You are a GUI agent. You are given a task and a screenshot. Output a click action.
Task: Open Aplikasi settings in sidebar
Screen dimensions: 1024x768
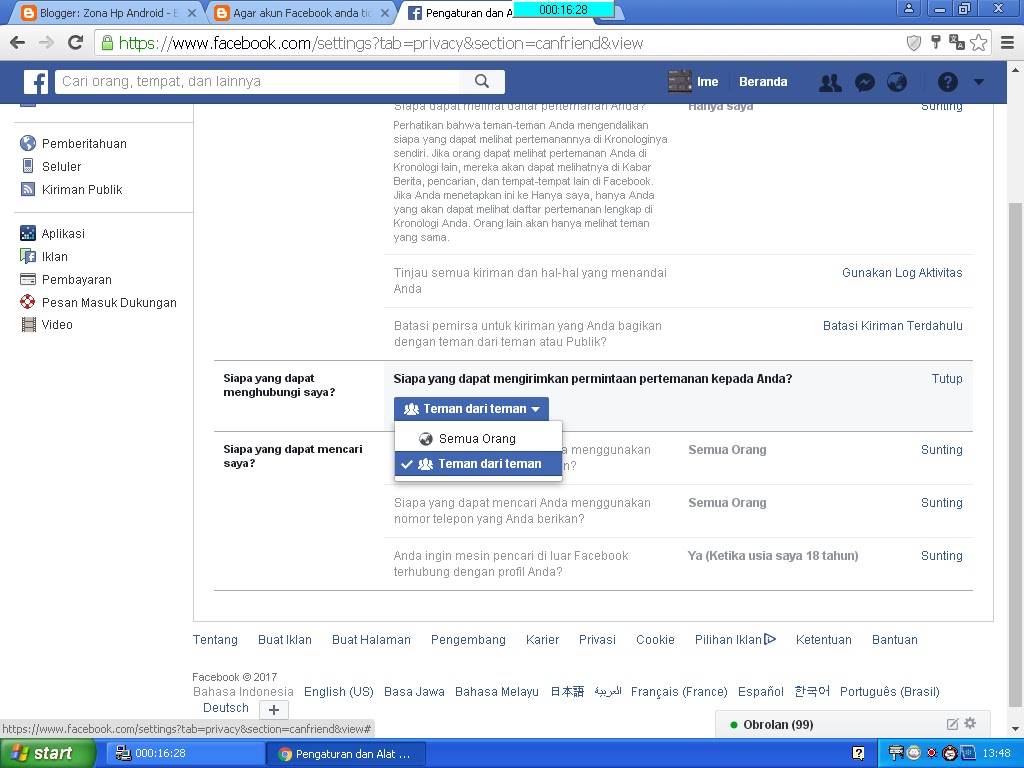[63, 233]
